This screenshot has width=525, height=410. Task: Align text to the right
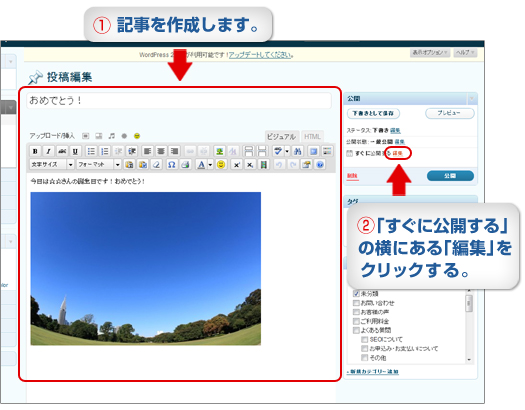[x=174, y=151]
